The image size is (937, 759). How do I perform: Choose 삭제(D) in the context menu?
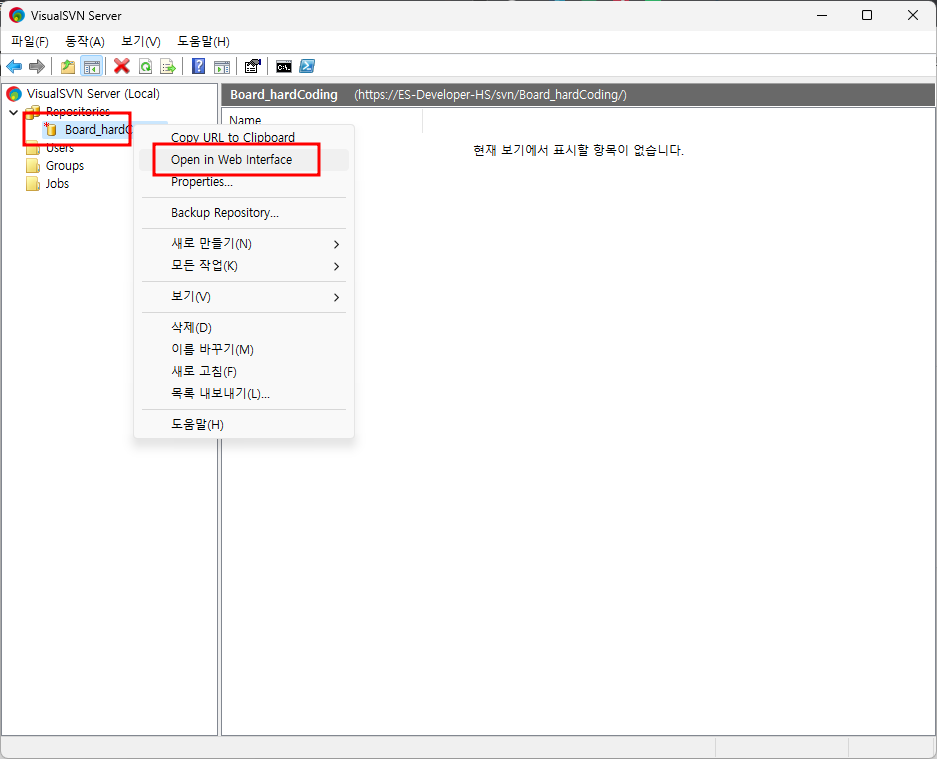click(244, 328)
